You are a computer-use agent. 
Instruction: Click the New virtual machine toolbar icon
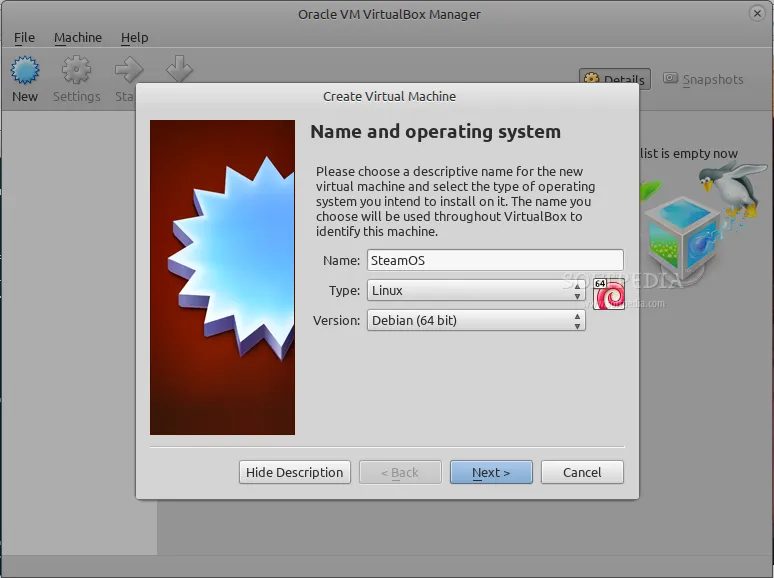coord(25,71)
